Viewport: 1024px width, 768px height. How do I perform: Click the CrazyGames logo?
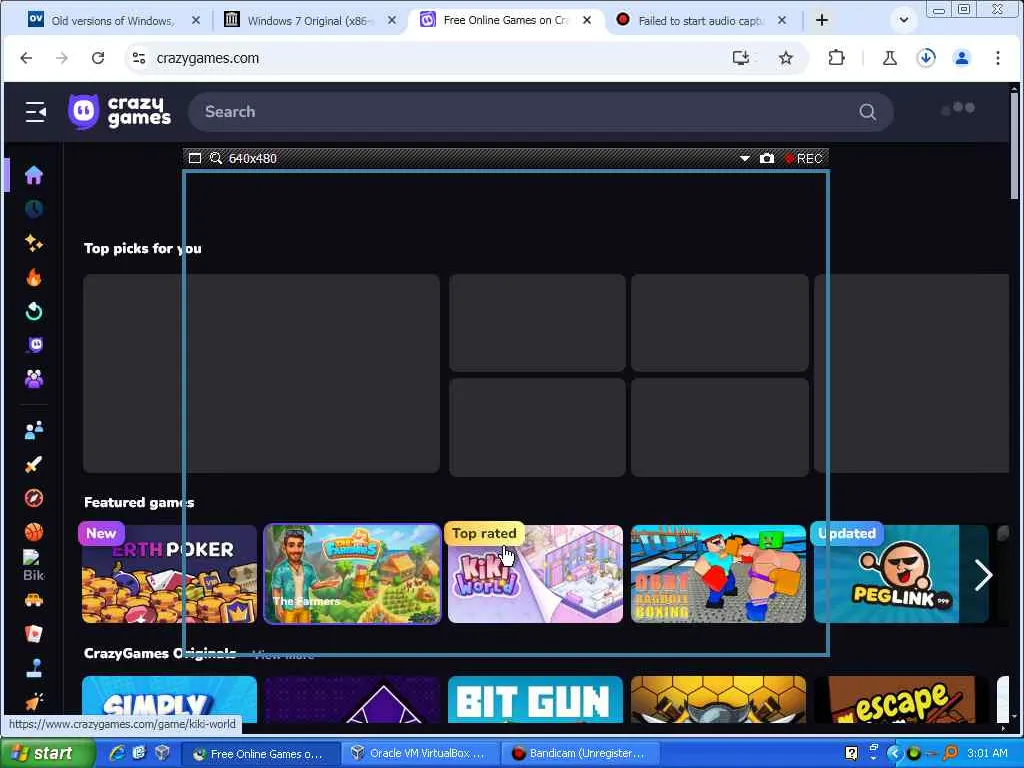[120, 112]
